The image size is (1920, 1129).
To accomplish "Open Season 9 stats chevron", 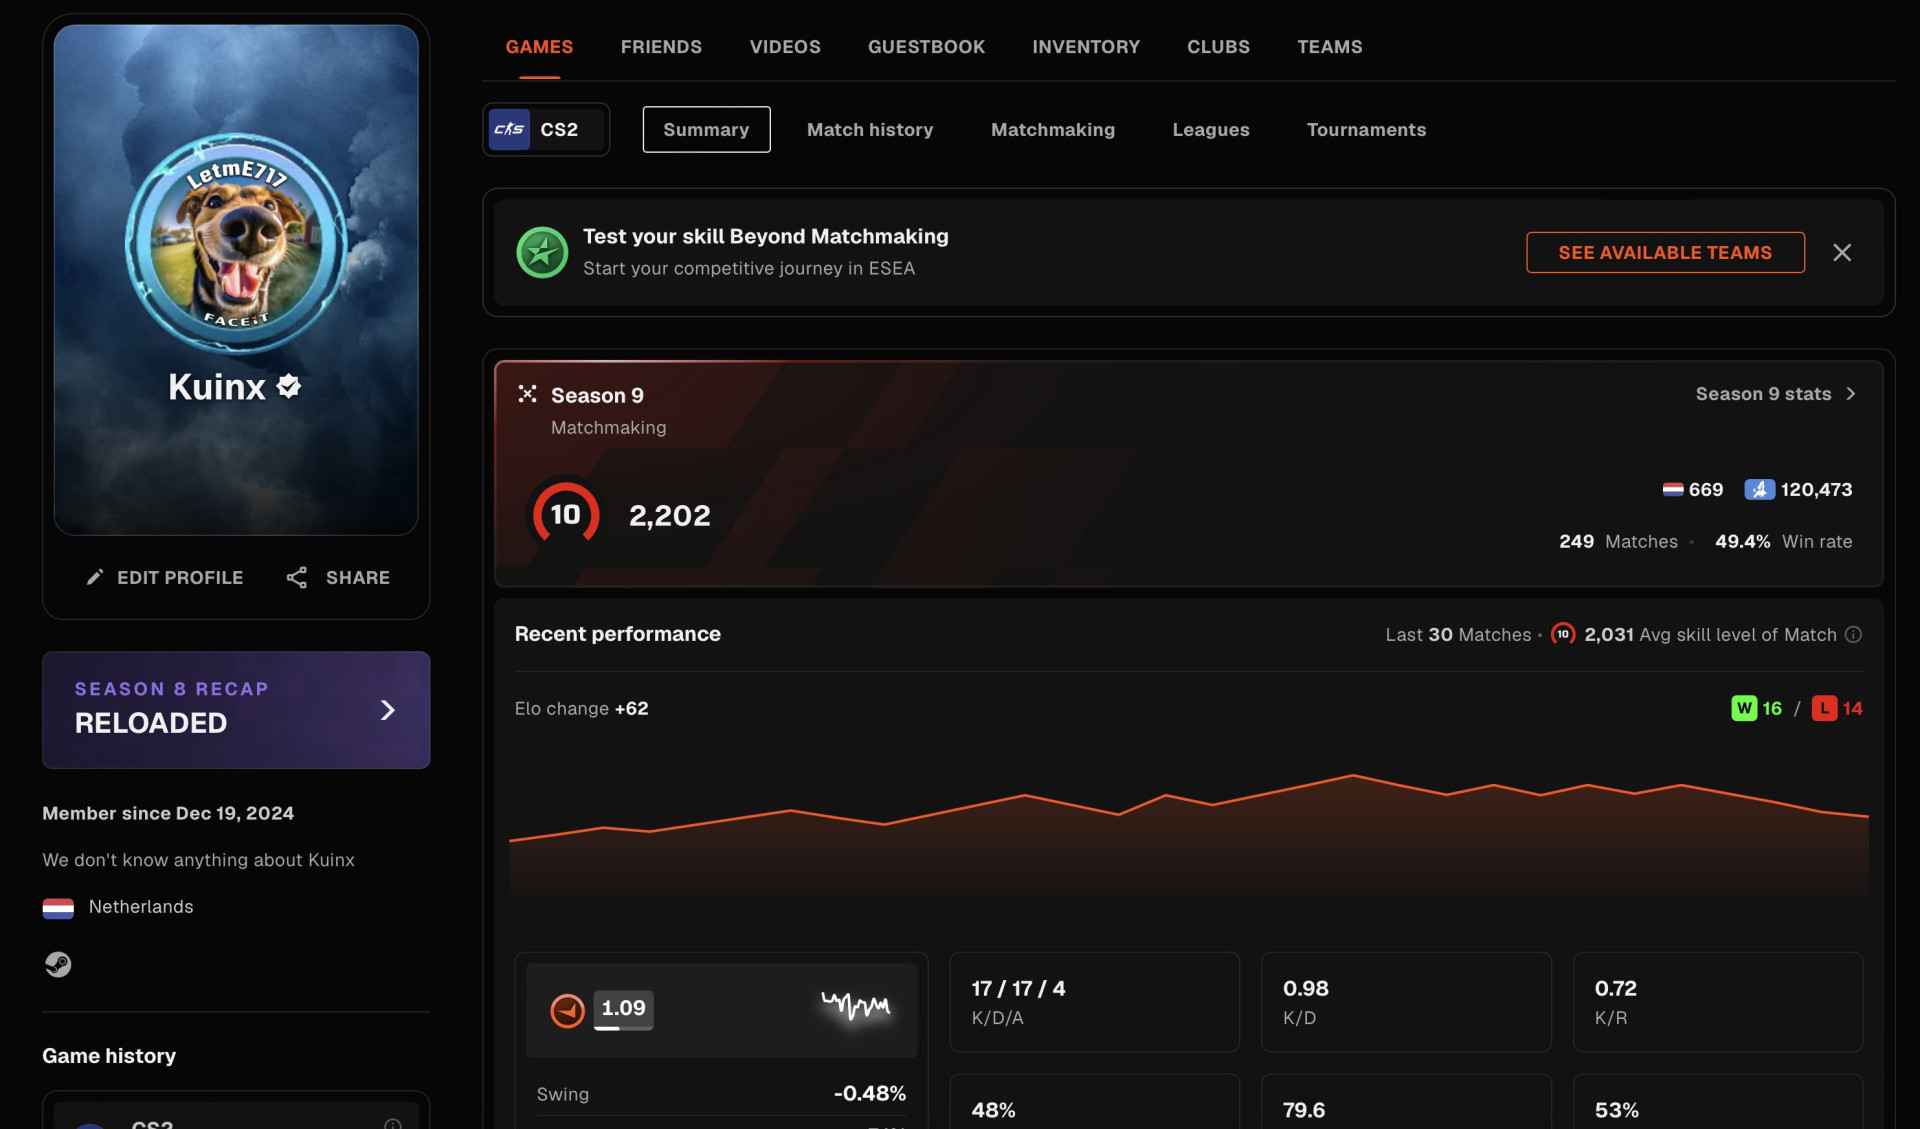I will click(1851, 394).
